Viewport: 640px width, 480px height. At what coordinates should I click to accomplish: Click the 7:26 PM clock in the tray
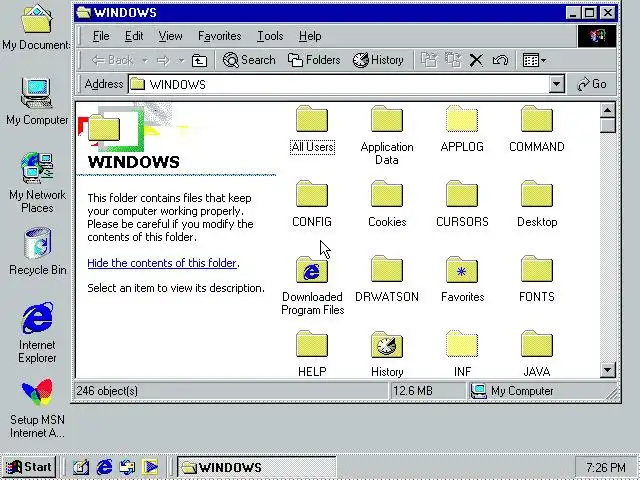606,467
